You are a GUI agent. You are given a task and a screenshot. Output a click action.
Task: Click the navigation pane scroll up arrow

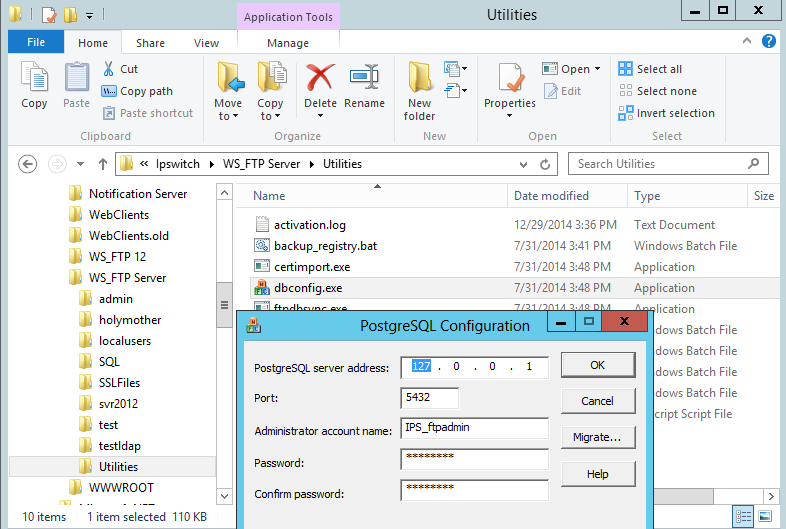click(224, 193)
